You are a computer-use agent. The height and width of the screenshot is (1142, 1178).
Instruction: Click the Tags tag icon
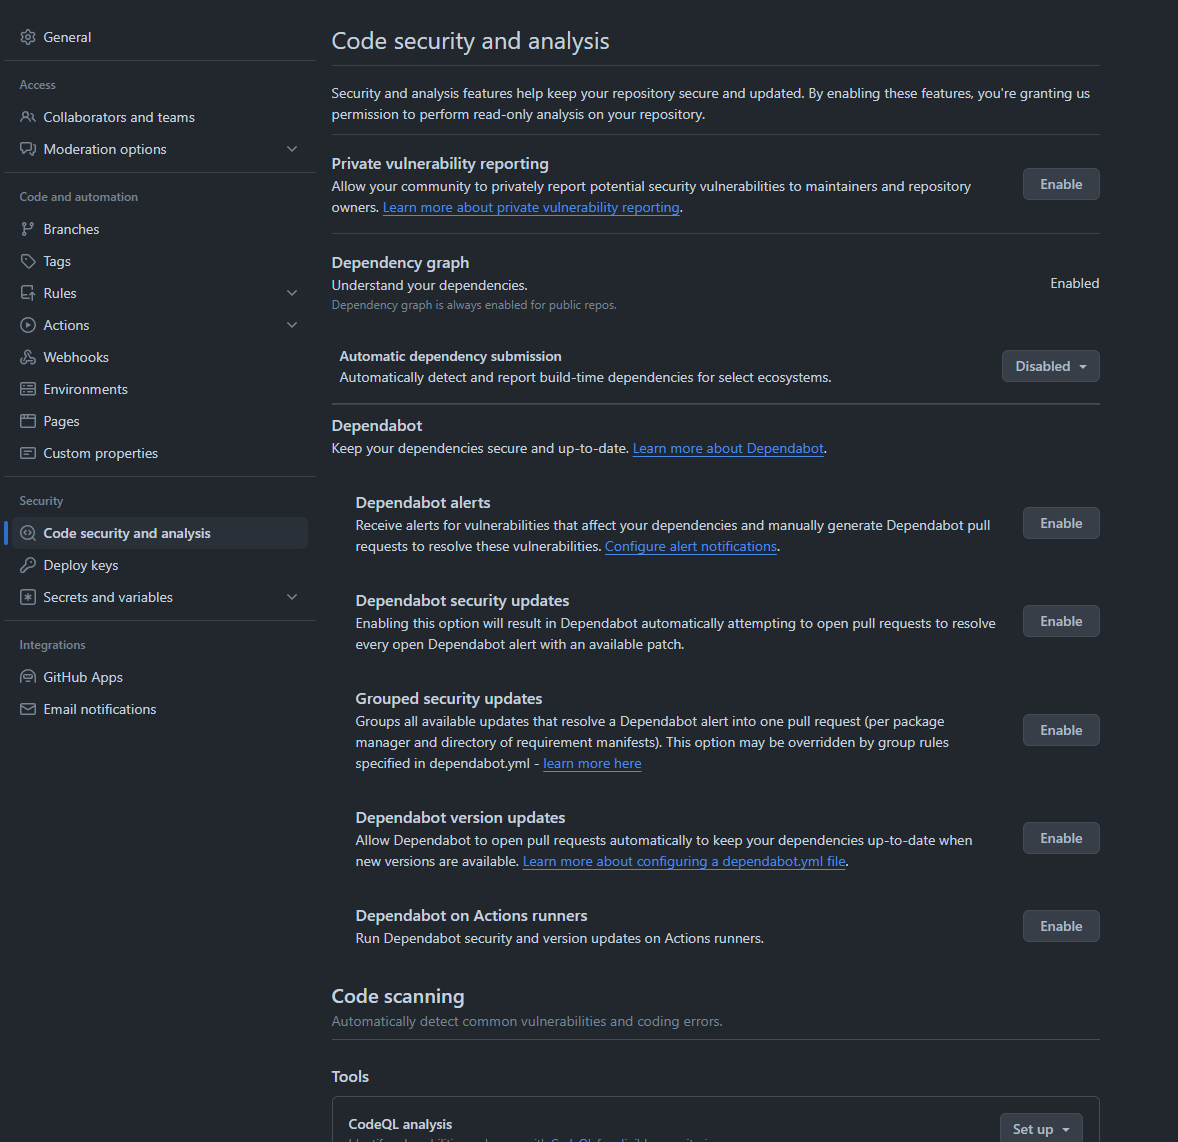pos(28,261)
